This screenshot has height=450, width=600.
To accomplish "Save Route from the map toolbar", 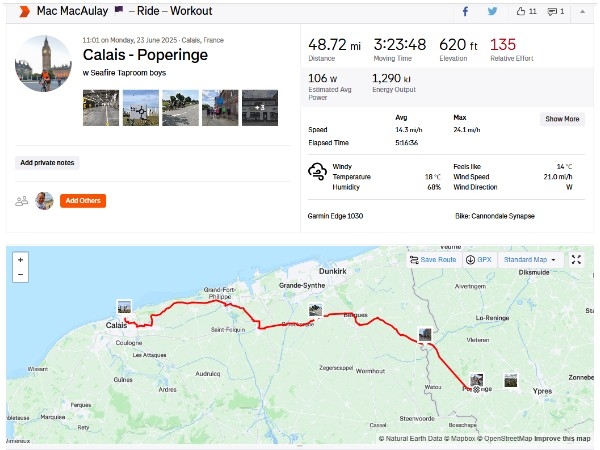I will point(433,259).
